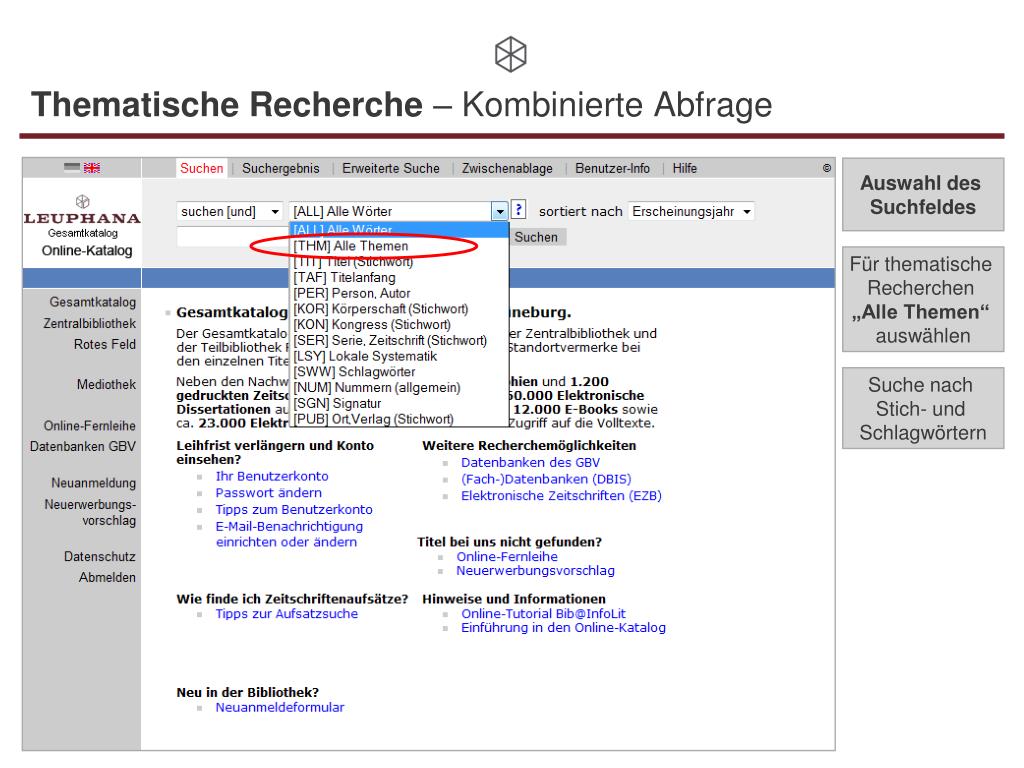Click the Leuphana logo in sidebar

coord(82,210)
